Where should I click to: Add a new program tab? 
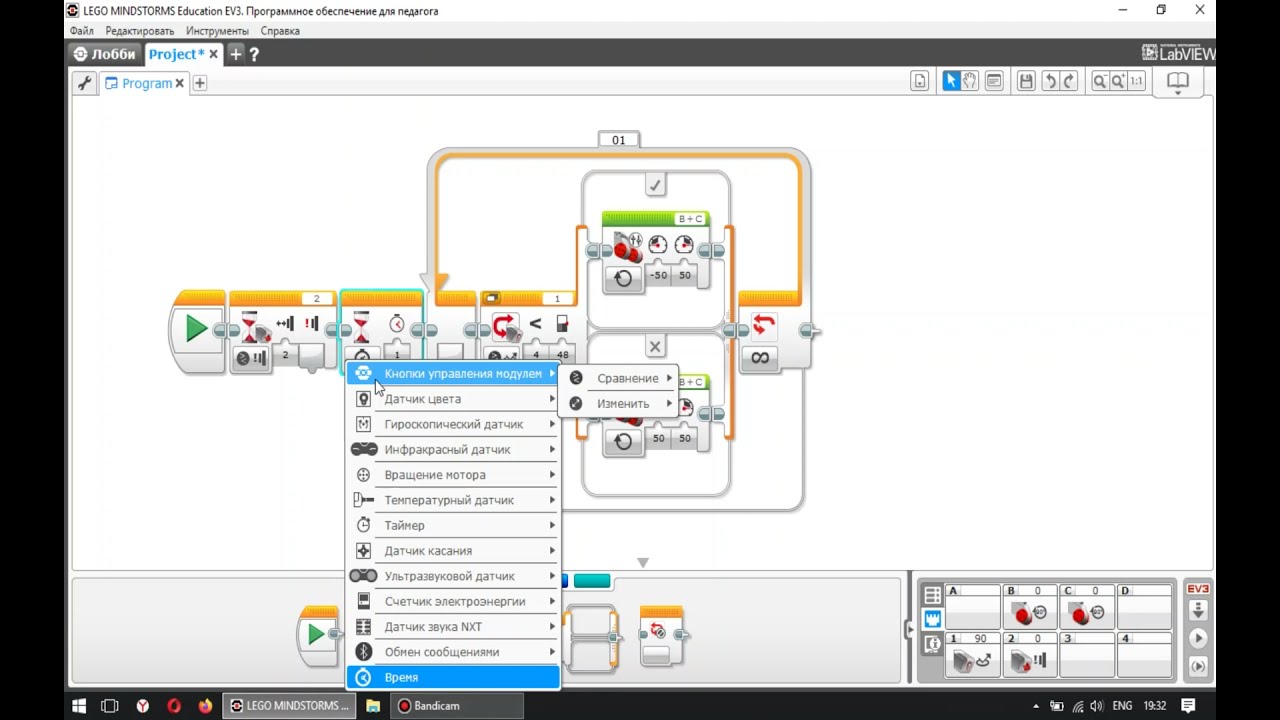click(199, 83)
